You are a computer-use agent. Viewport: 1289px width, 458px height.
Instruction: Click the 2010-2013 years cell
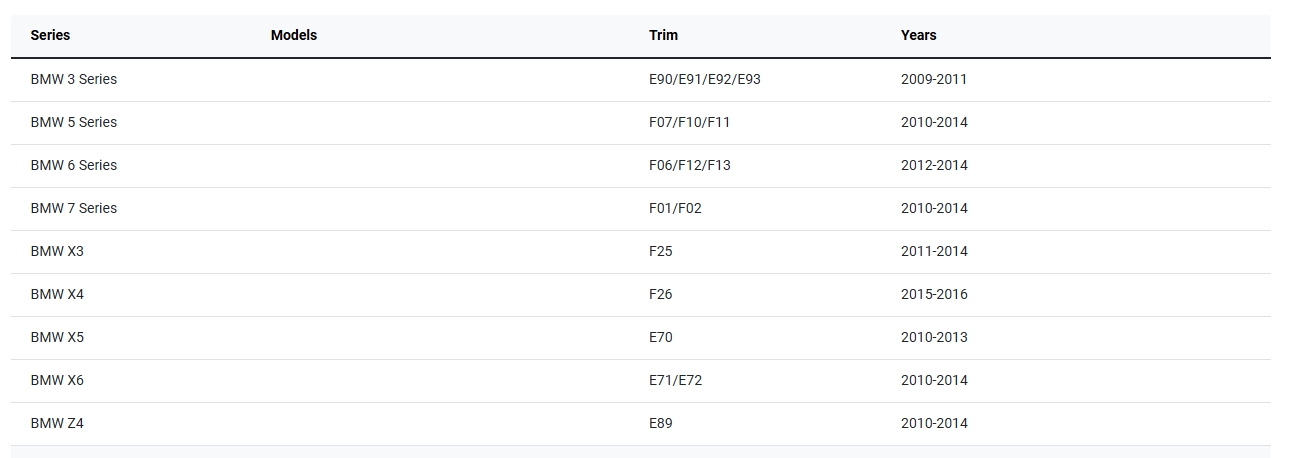coord(933,337)
